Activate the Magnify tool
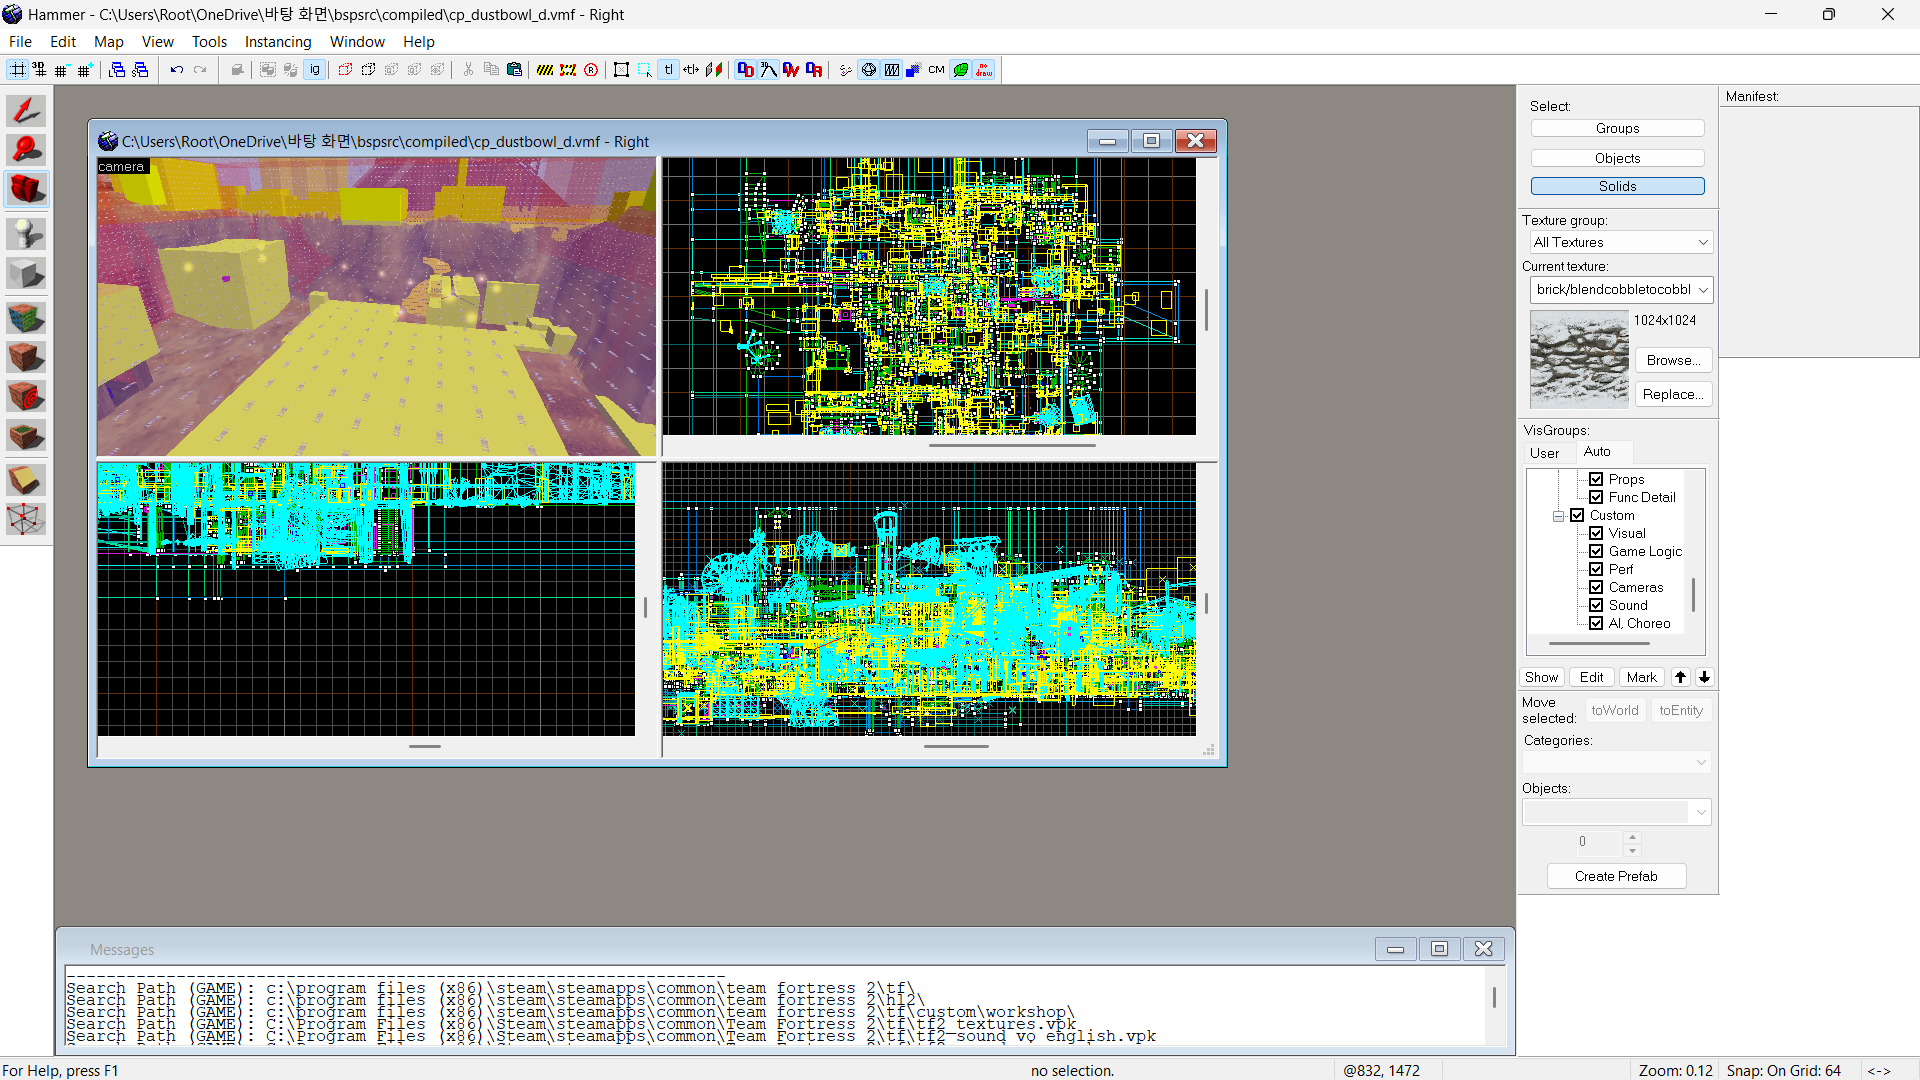Viewport: 1920px width, 1080px height. tap(27, 149)
